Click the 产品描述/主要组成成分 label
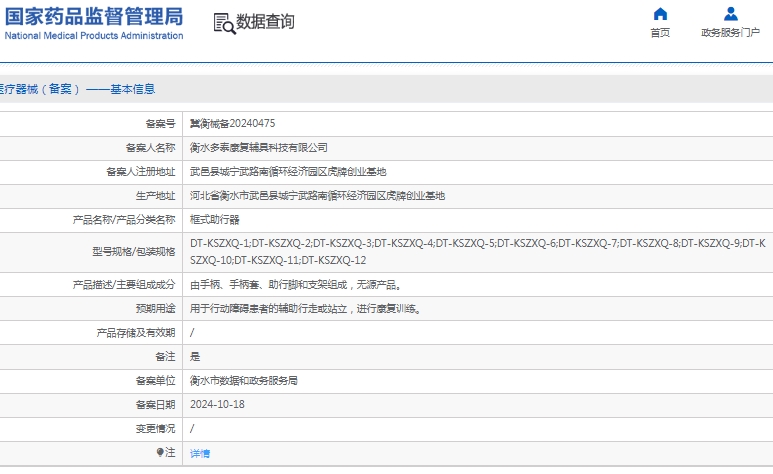The height and width of the screenshot is (474, 773). coord(124,285)
